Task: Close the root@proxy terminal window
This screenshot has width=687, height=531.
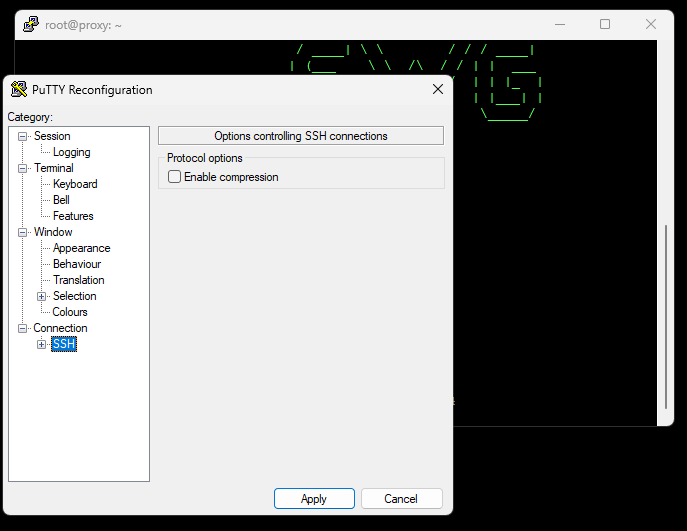Action: click(651, 25)
